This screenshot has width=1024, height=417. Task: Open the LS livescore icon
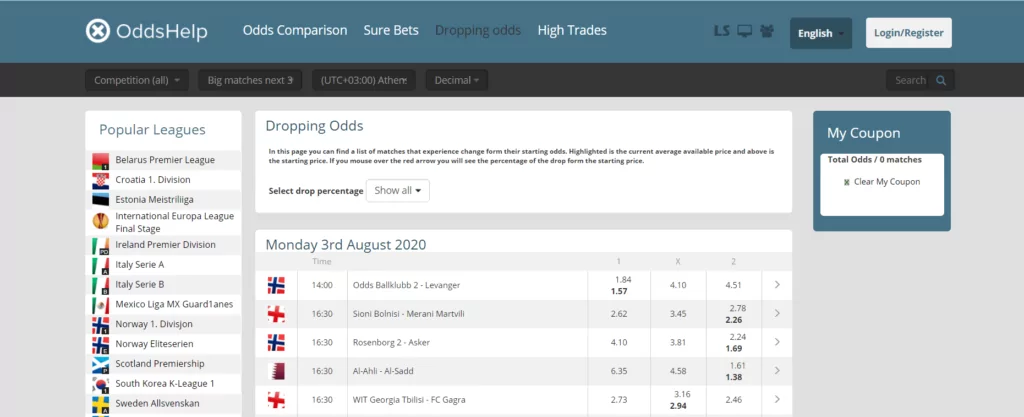pyautogui.click(x=722, y=31)
